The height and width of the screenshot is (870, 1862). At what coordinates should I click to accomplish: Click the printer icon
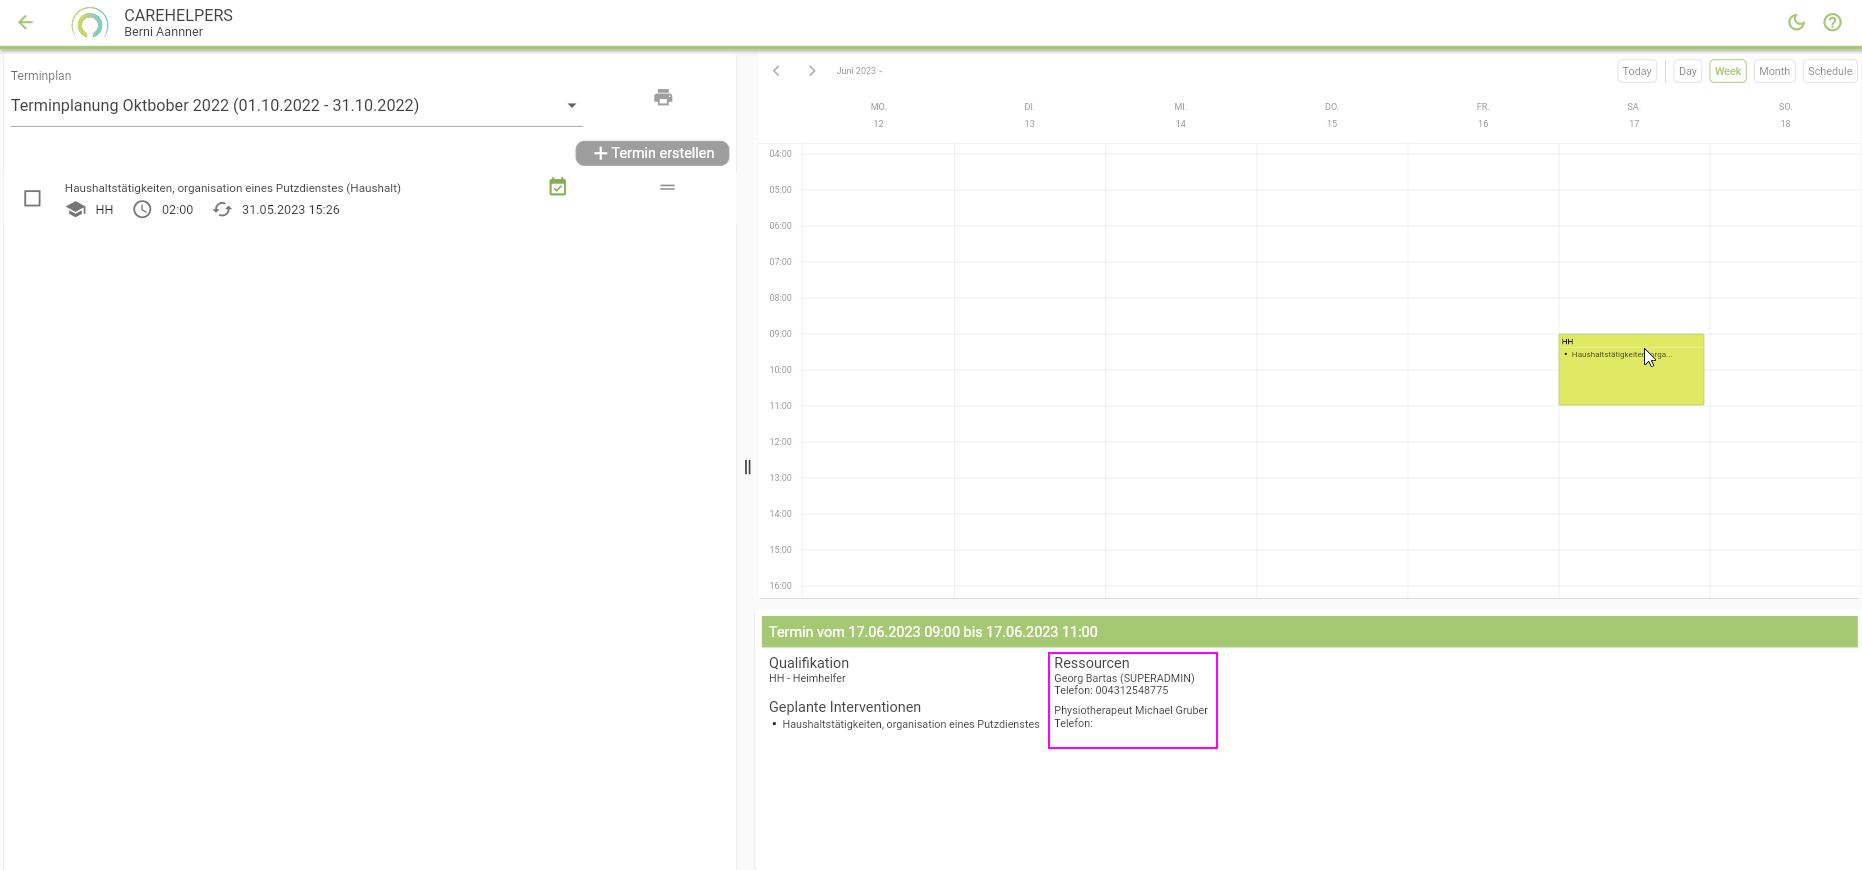pos(663,97)
